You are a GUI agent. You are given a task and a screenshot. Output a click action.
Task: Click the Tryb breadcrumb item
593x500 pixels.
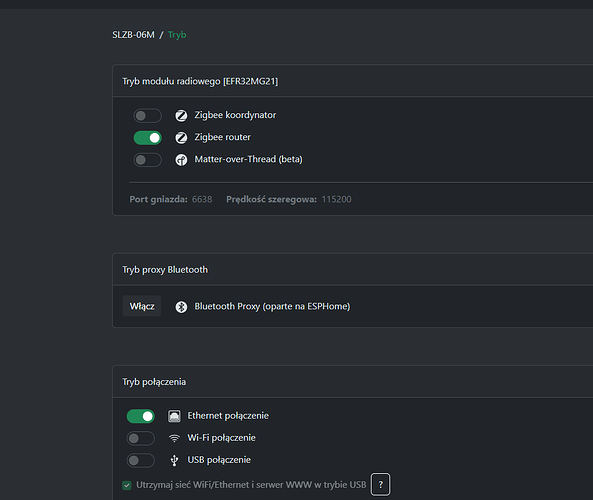pyautogui.click(x=177, y=35)
